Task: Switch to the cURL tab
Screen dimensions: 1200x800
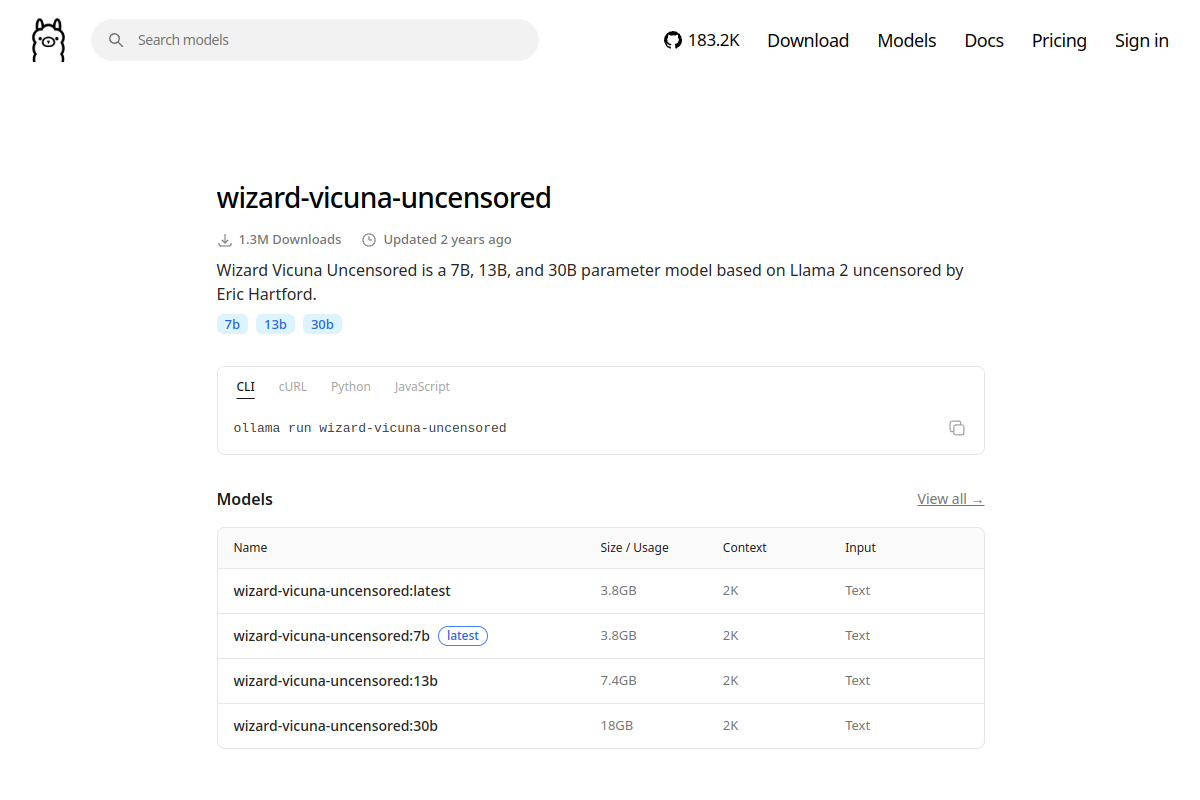Action: click(x=293, y=387)
